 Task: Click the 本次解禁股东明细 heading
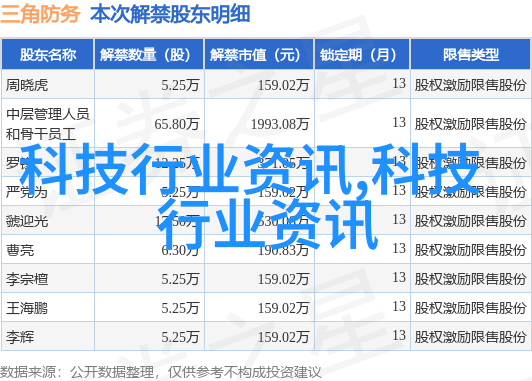click(x=170, y=14)
